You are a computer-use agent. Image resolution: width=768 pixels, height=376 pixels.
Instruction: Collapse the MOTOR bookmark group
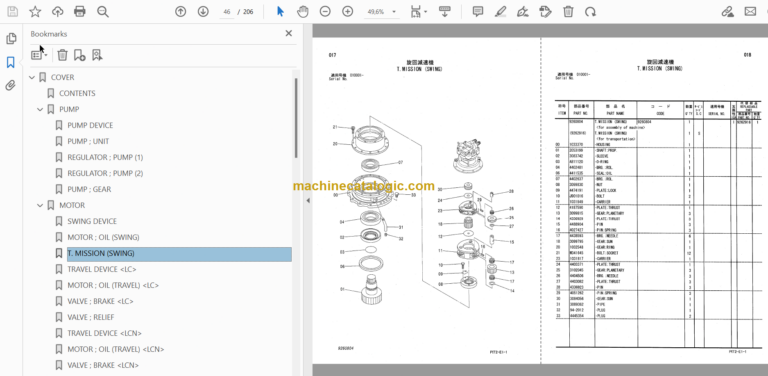pos(40,206)
